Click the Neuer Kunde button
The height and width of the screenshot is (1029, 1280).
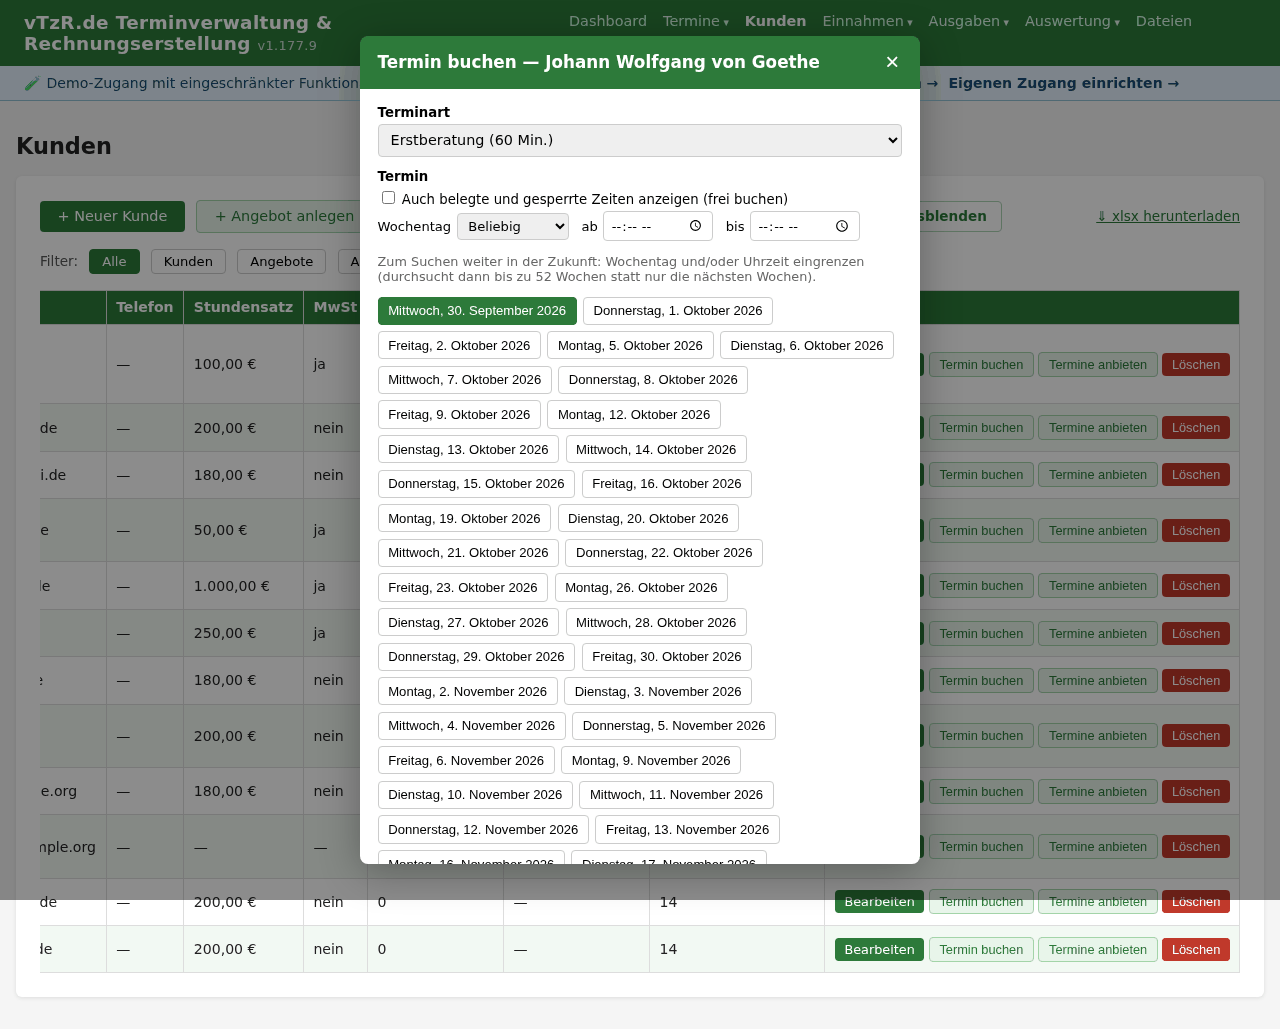click(112, 216)
